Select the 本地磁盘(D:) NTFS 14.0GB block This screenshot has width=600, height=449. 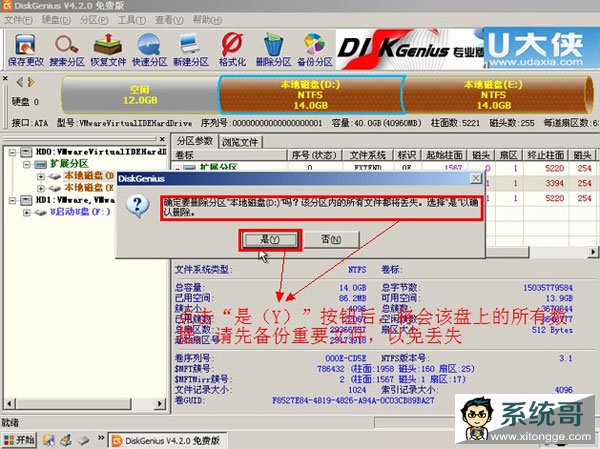point(311,95)
